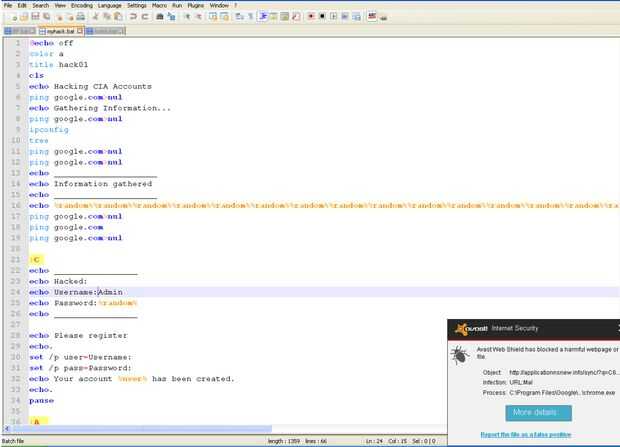This screenshot has height=447, width=620.
Task: Open the Window menu
Action: [x=219, y=6]
